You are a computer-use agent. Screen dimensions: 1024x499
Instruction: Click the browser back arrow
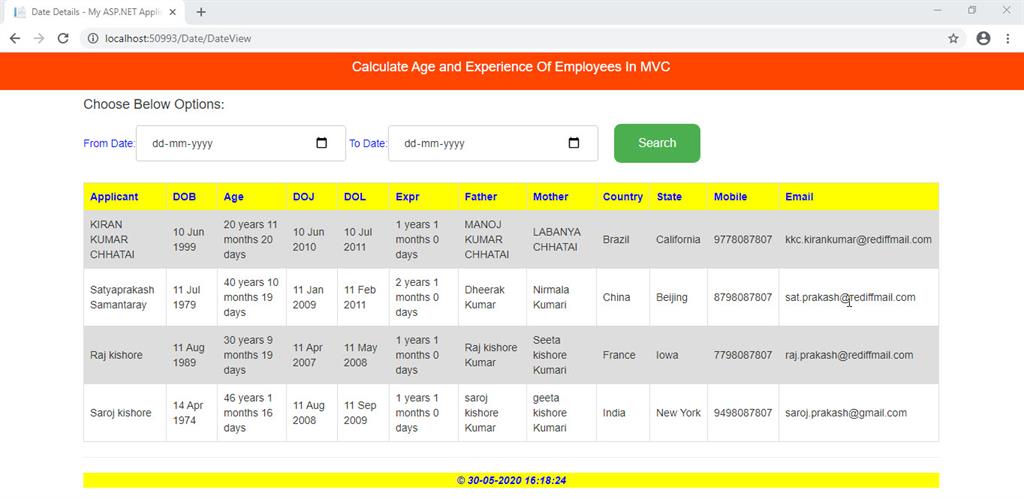coord(14,39)
